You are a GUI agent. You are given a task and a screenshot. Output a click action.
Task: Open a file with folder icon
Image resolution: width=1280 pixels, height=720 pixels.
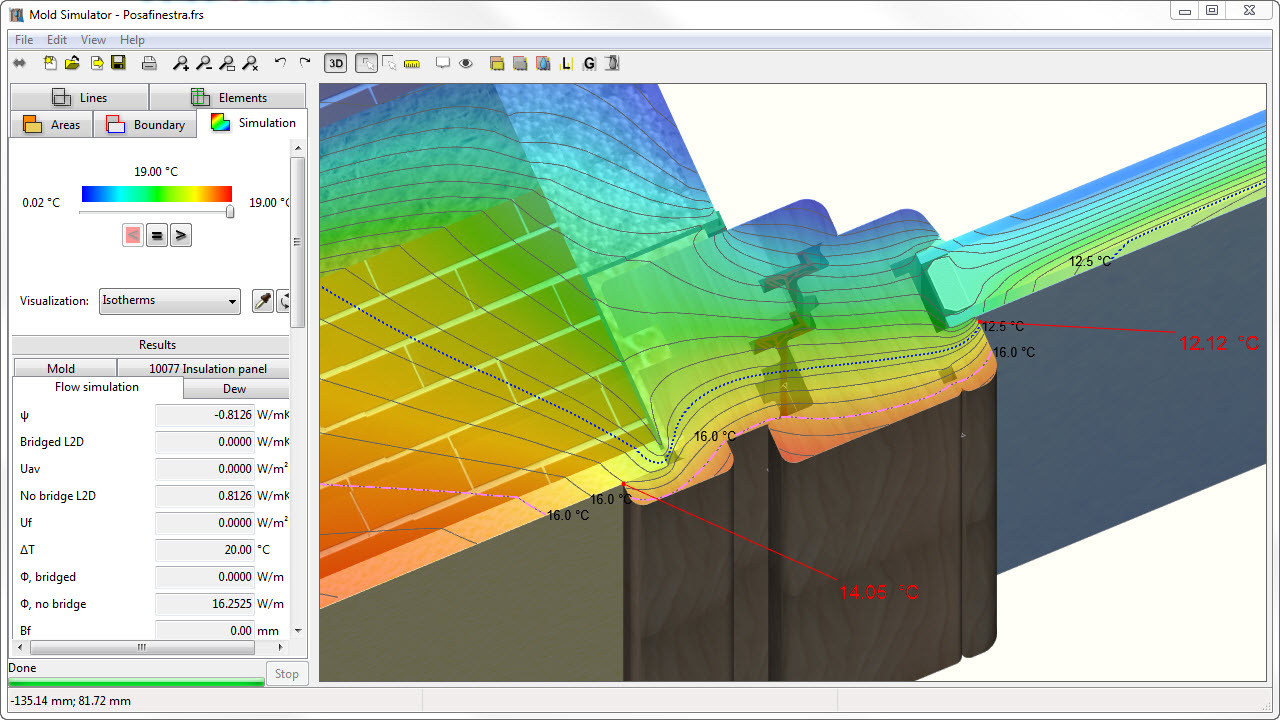tap(72, 63)
